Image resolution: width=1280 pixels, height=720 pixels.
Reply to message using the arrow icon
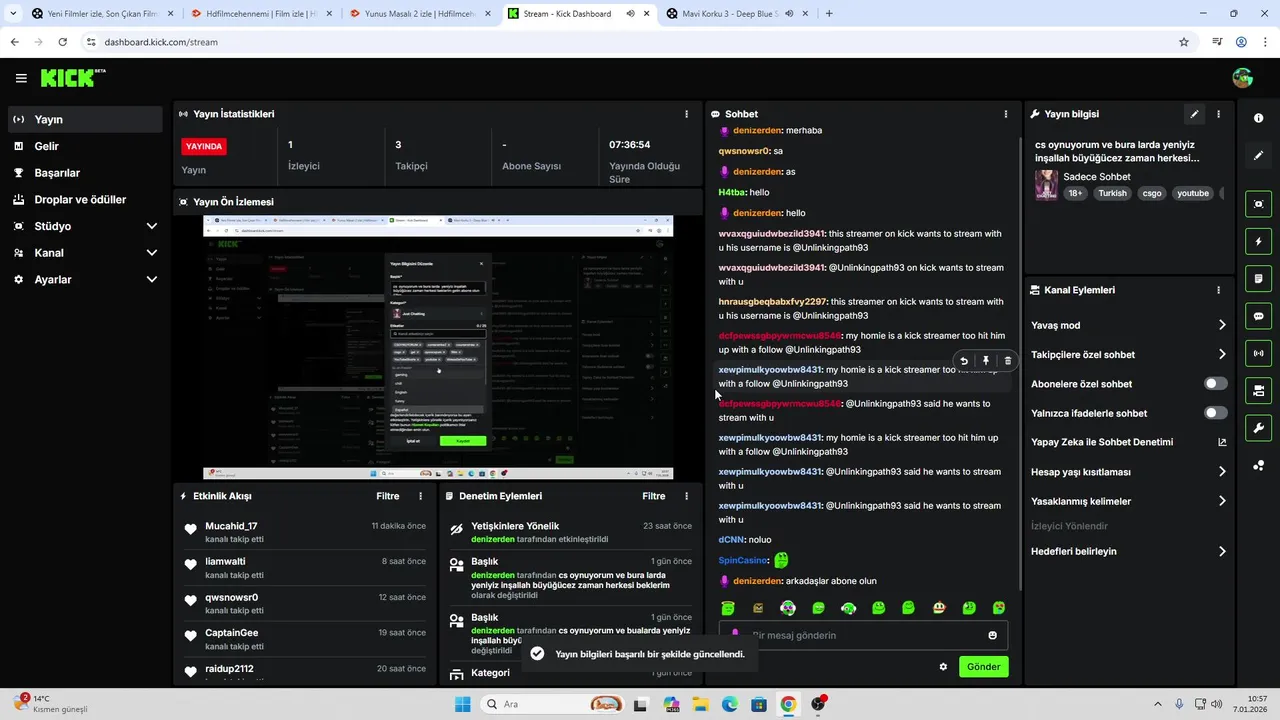tap(964, 361)
